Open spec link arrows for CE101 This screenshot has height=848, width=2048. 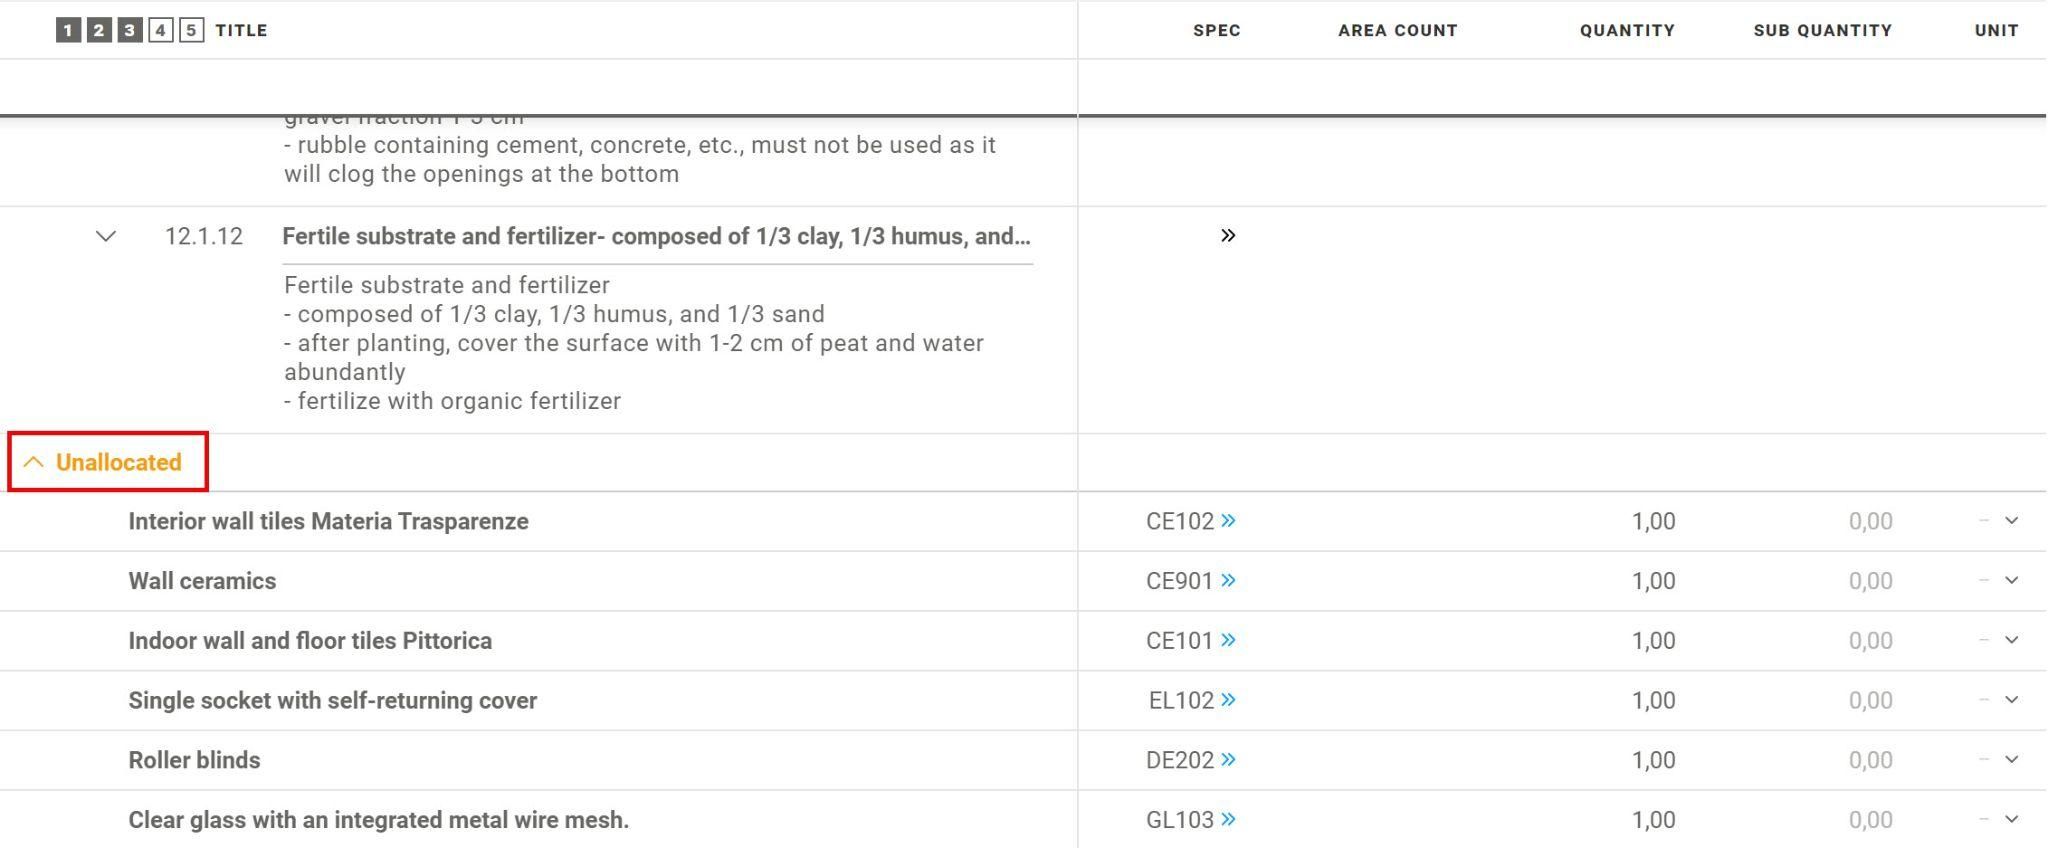pos(1228,640)
